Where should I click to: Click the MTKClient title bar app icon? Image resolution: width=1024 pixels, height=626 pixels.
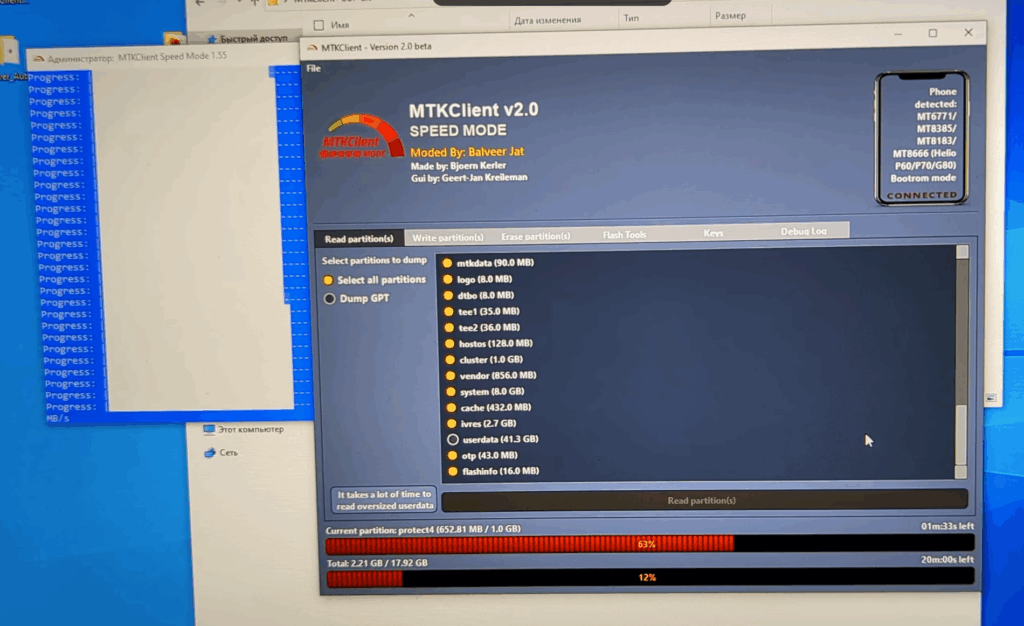311,47
